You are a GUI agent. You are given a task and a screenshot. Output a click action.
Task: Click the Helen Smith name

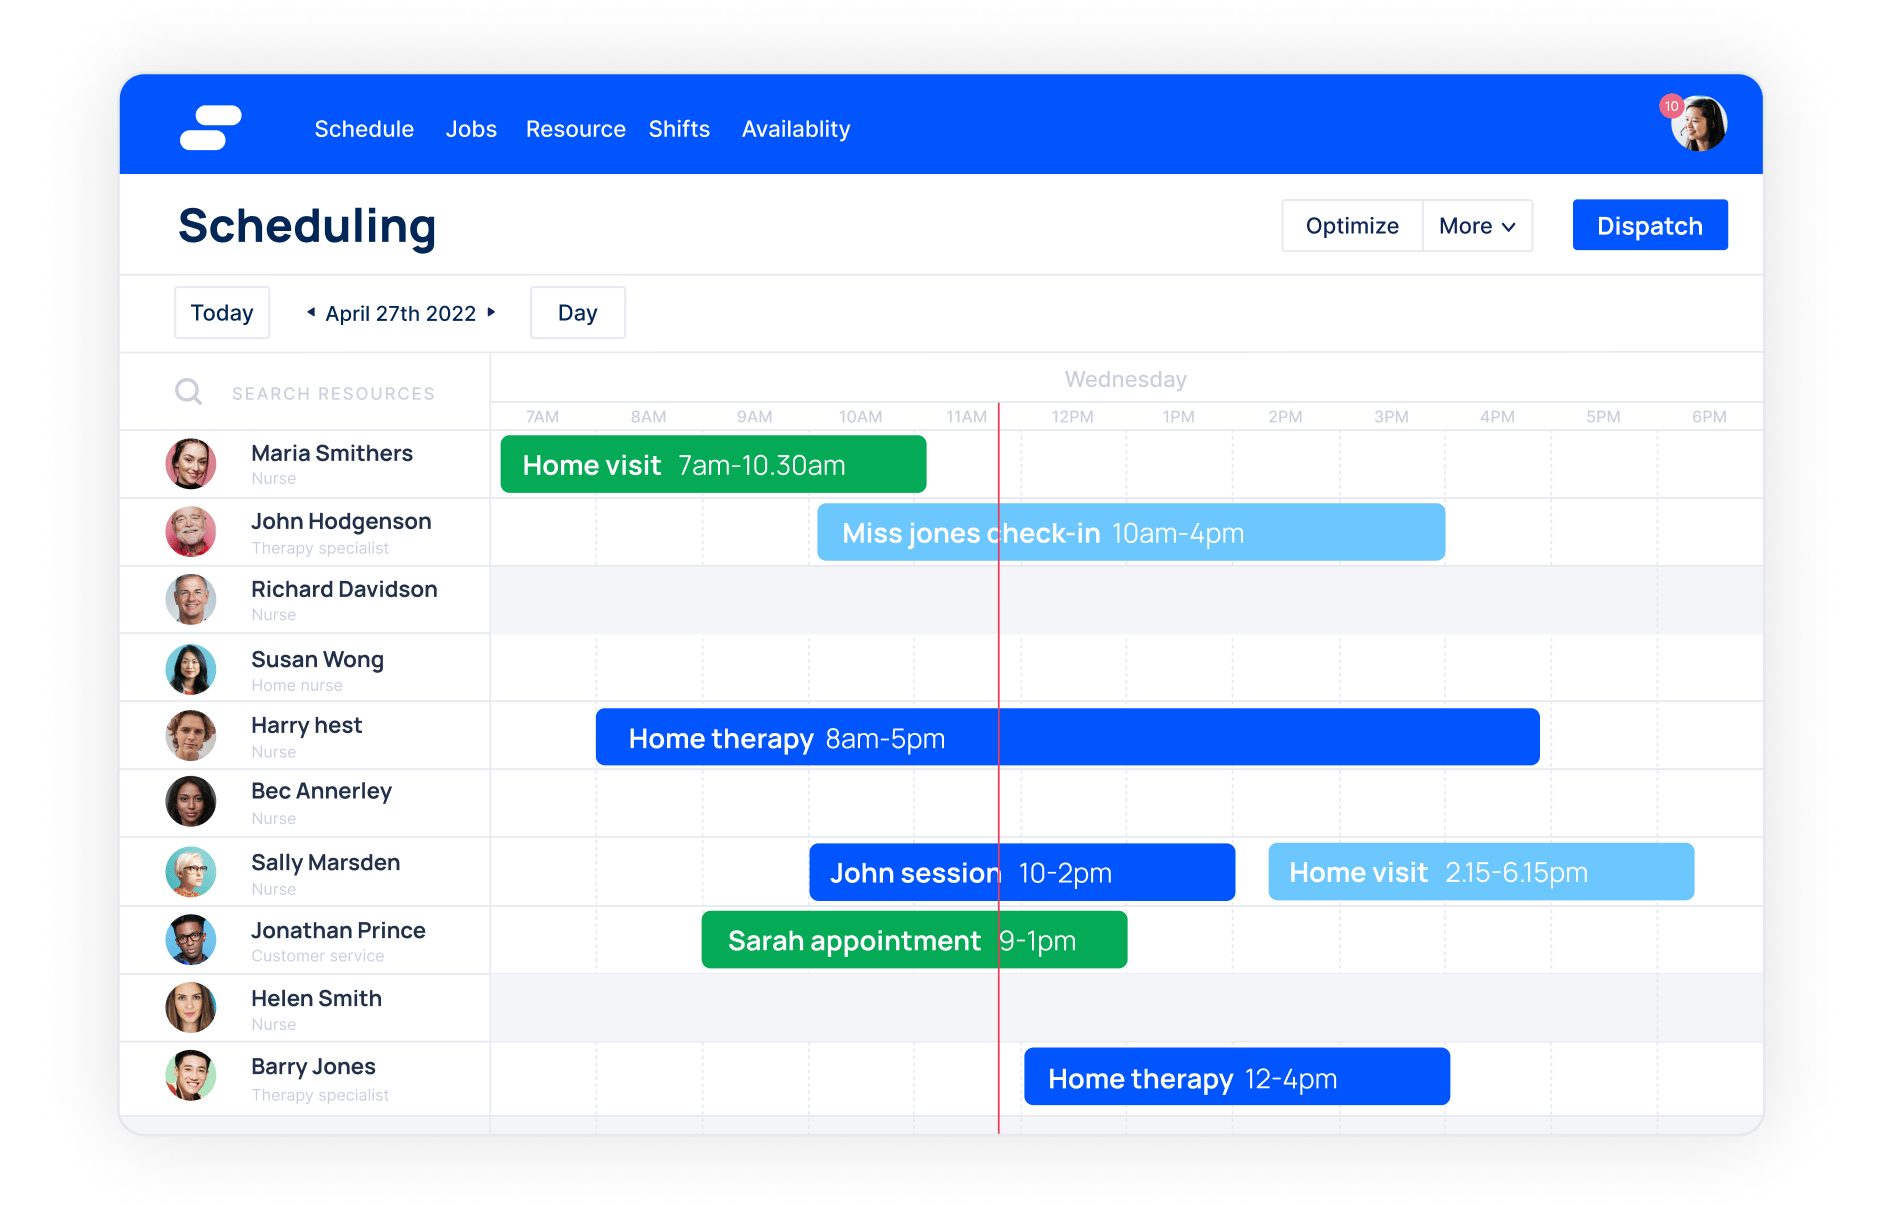pyautogui.click(x=316, y=998)
